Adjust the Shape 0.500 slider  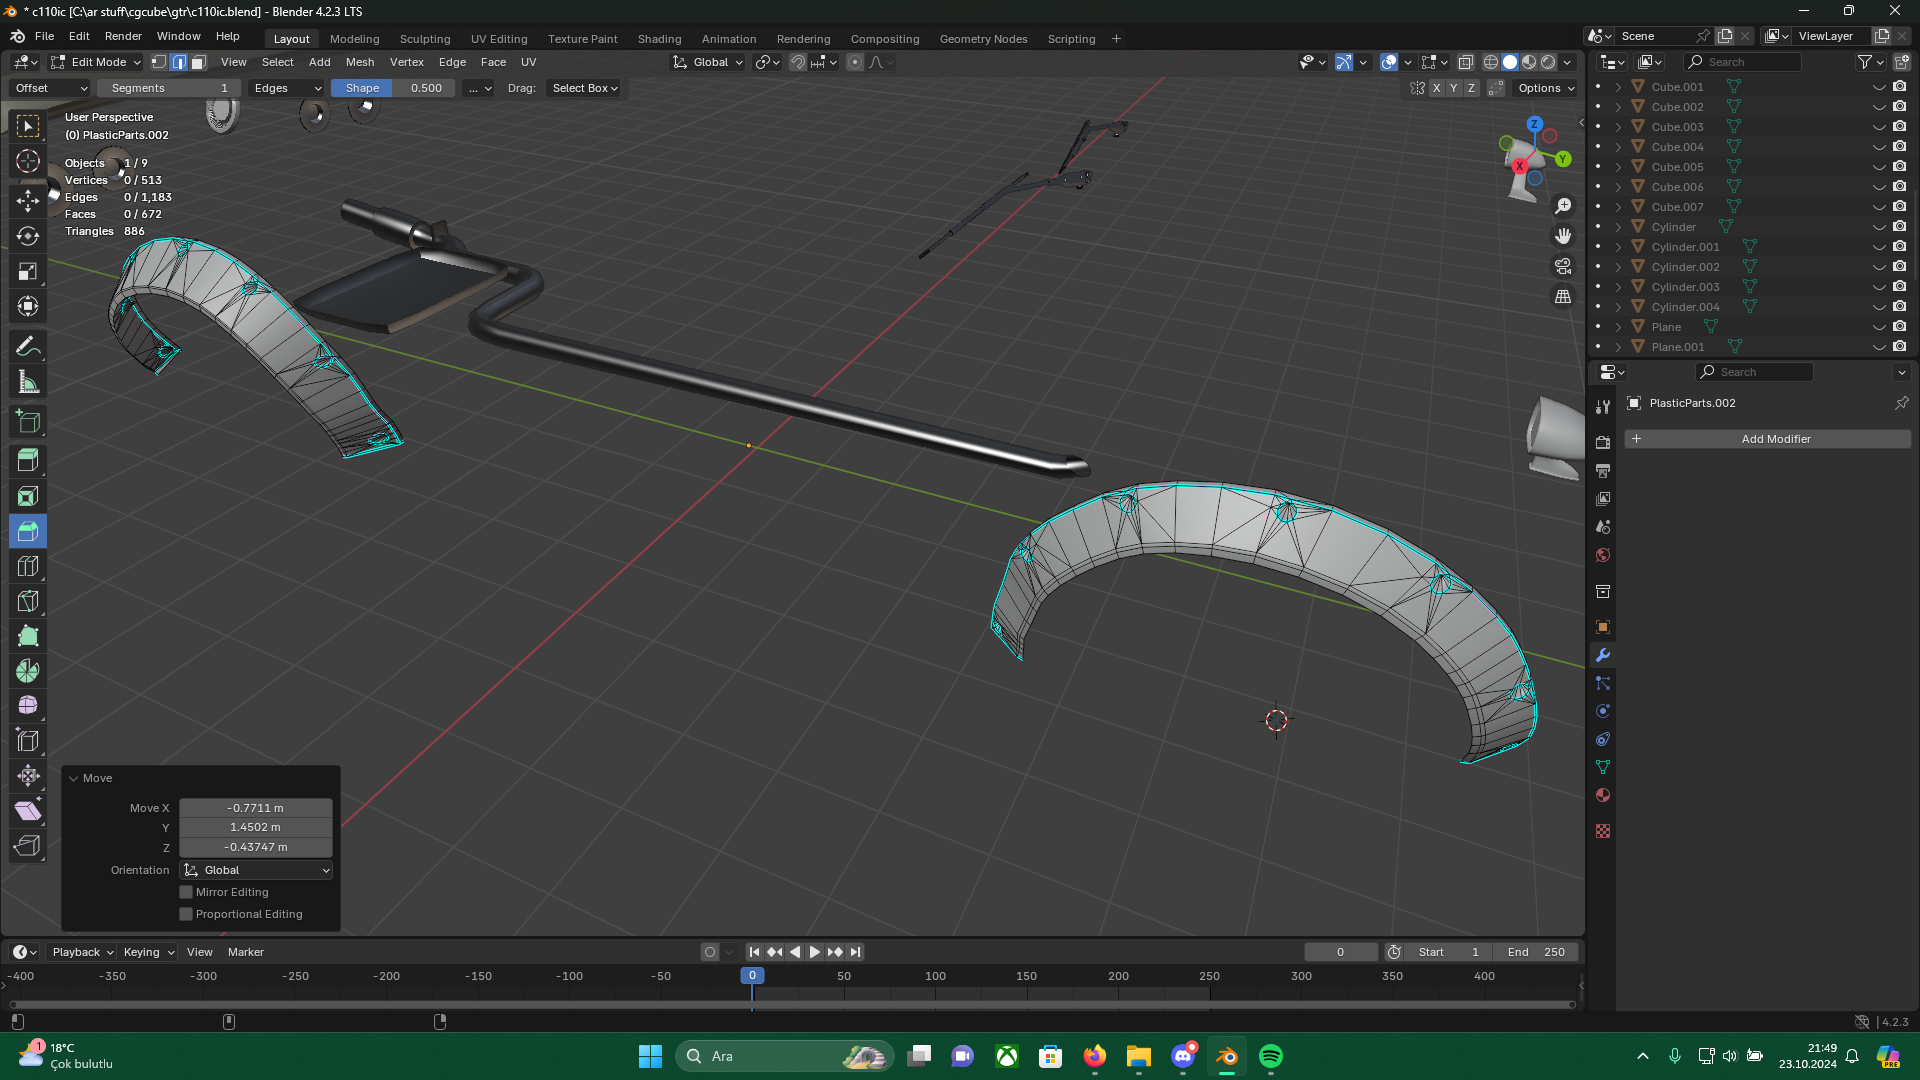click(x=393, y=88)
